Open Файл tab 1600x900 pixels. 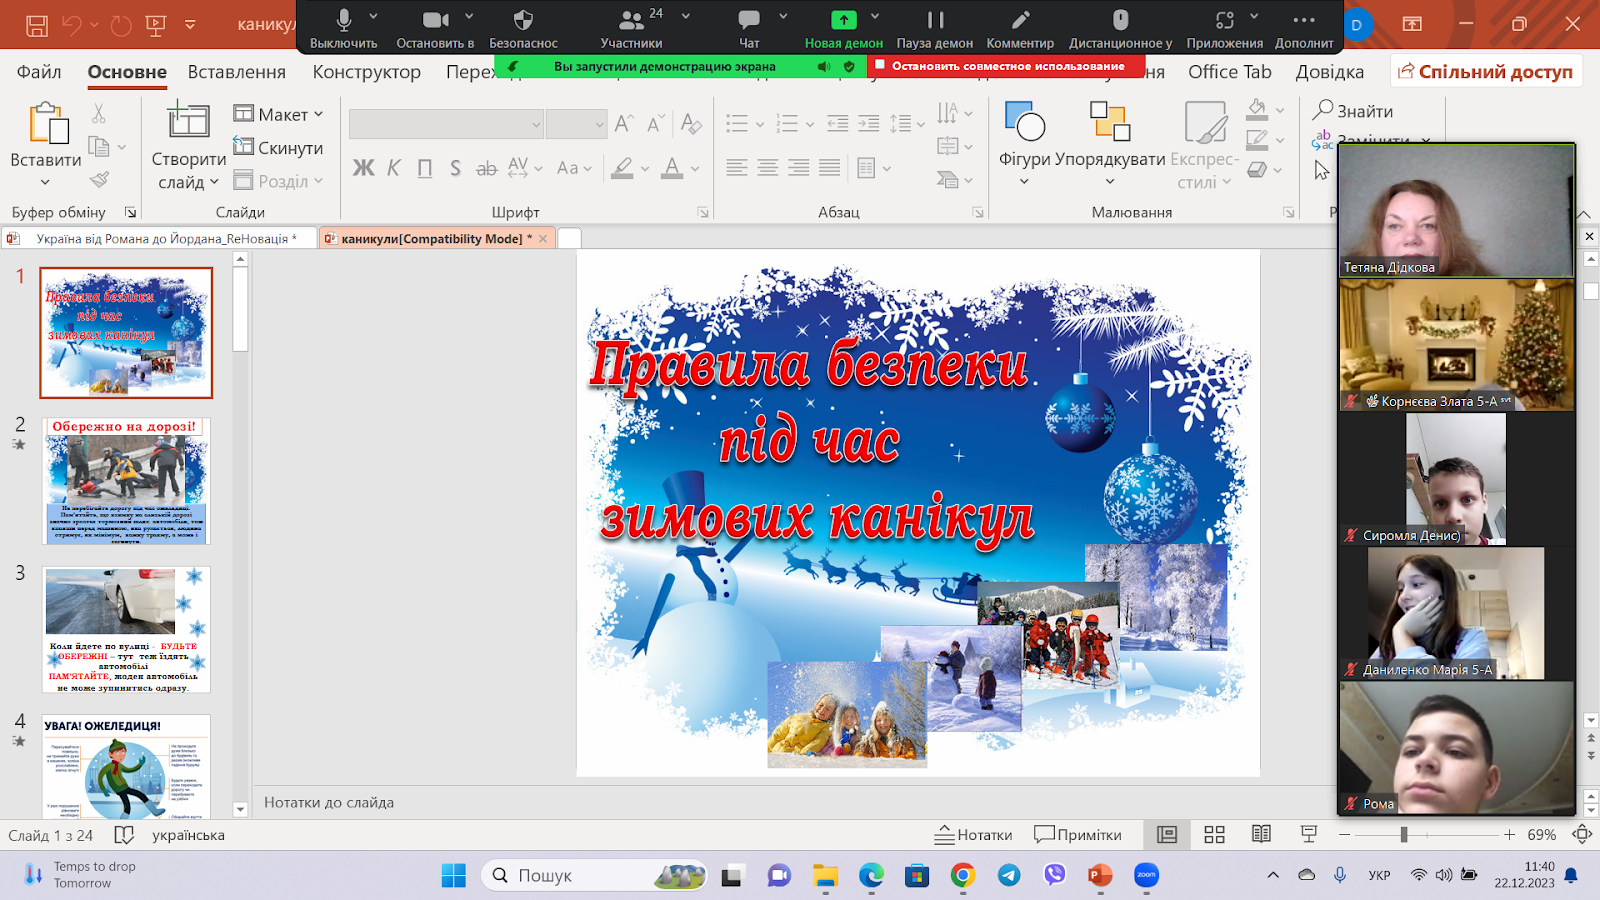tap(39, 72)
